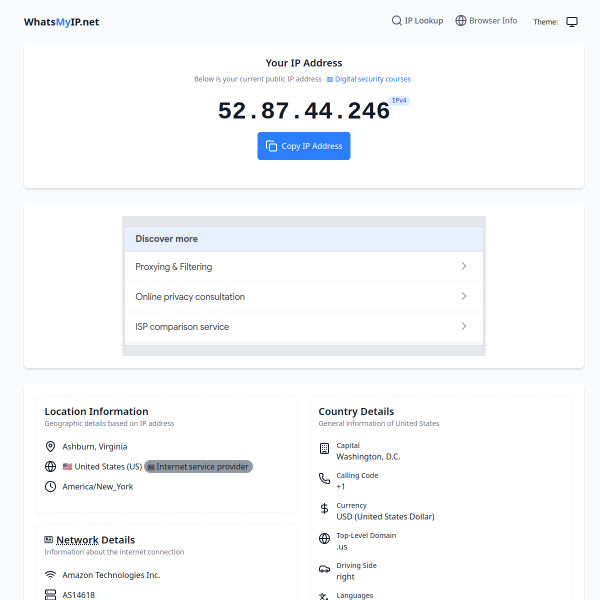Click the globe icon by United States
The height and width of the screenshot is (600, 600).
tap(50, 466)
